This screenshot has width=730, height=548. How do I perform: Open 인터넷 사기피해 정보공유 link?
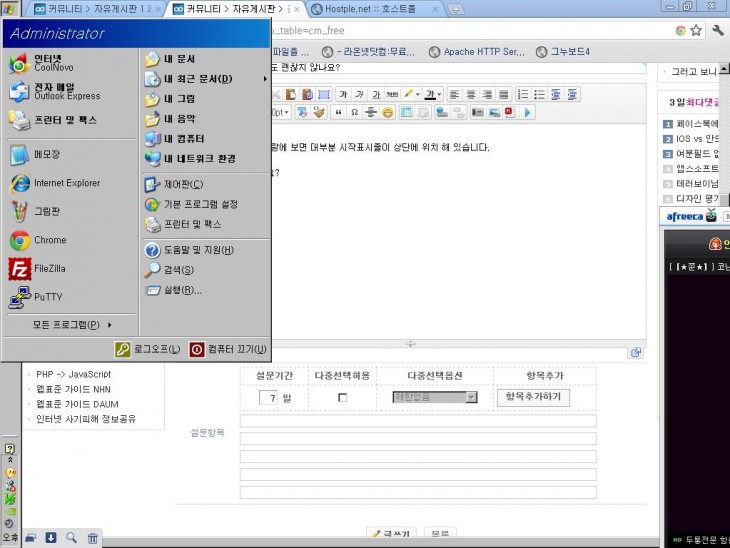(86, 419)
